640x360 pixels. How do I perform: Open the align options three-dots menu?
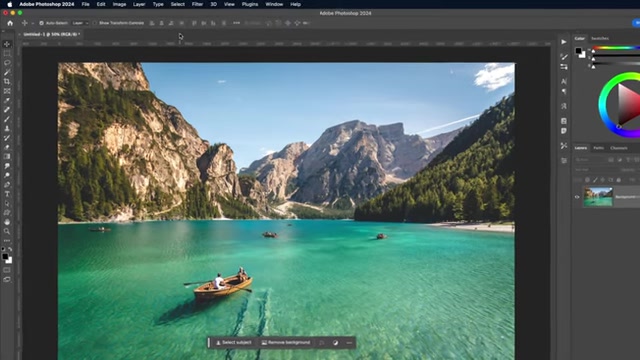(x=236, y=23)
